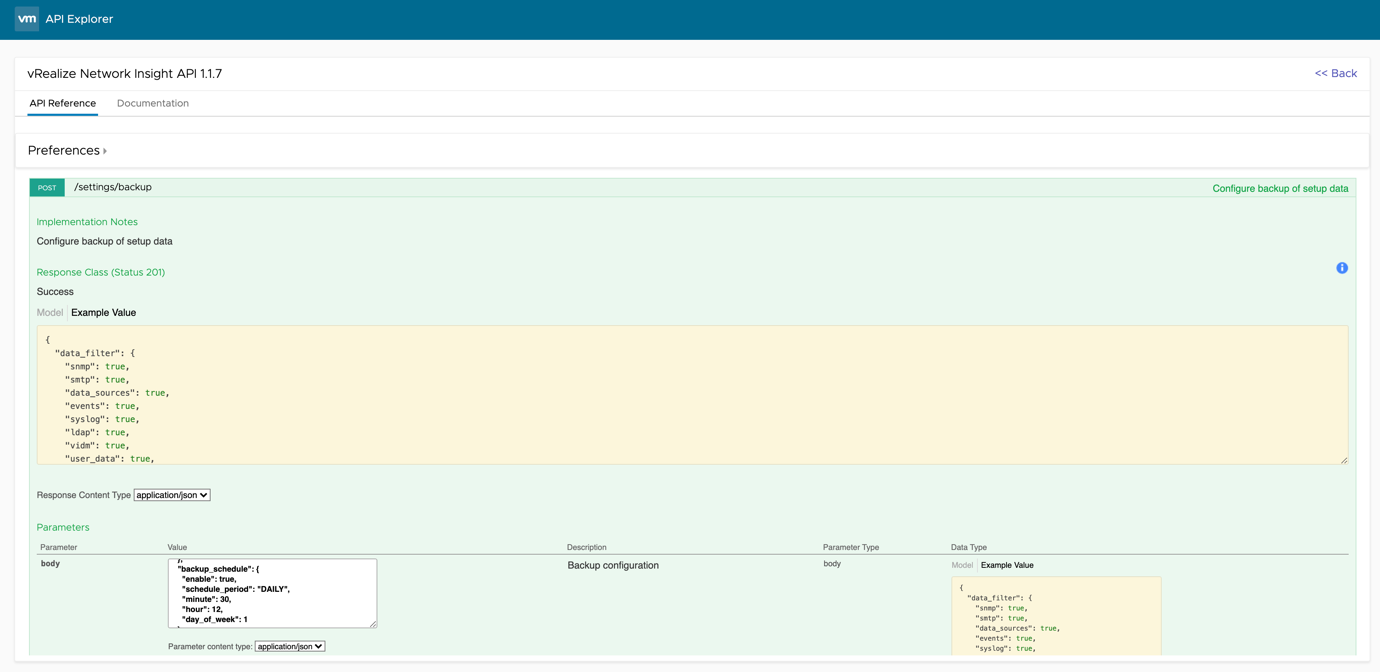Image resolution: width=1380 pixels, height=672 pixels.
Task: Select the Model tab under Response Class
Action: [x=50, y=312]
